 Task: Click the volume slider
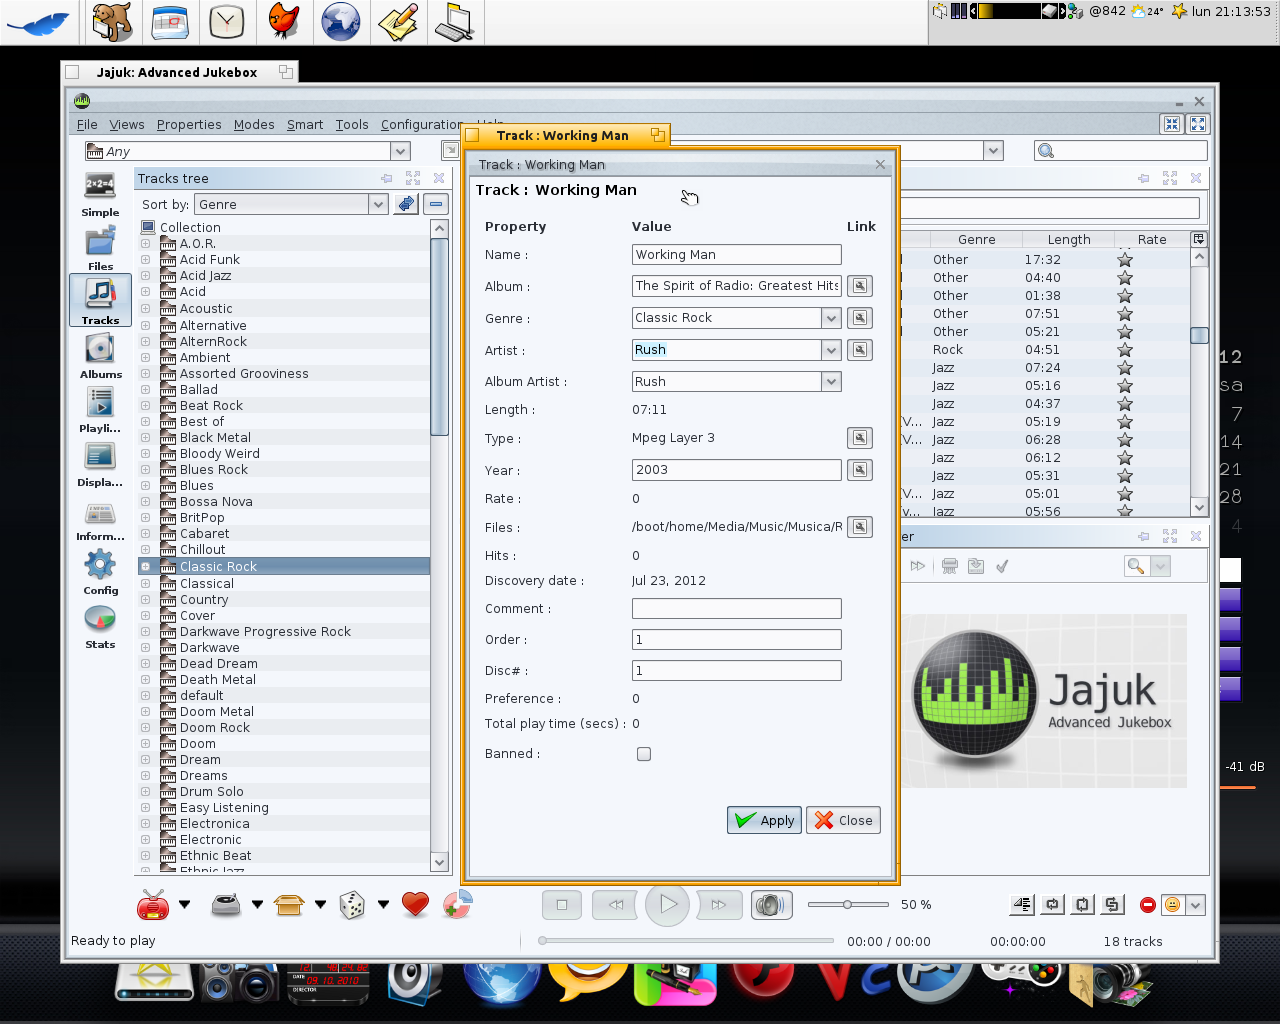click(848, 905)
